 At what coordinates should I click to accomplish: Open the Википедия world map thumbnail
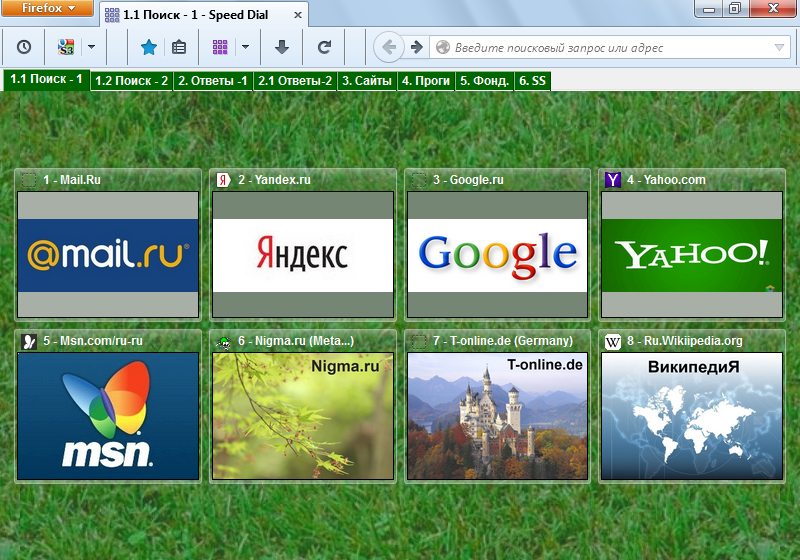[x=692, y=416]
